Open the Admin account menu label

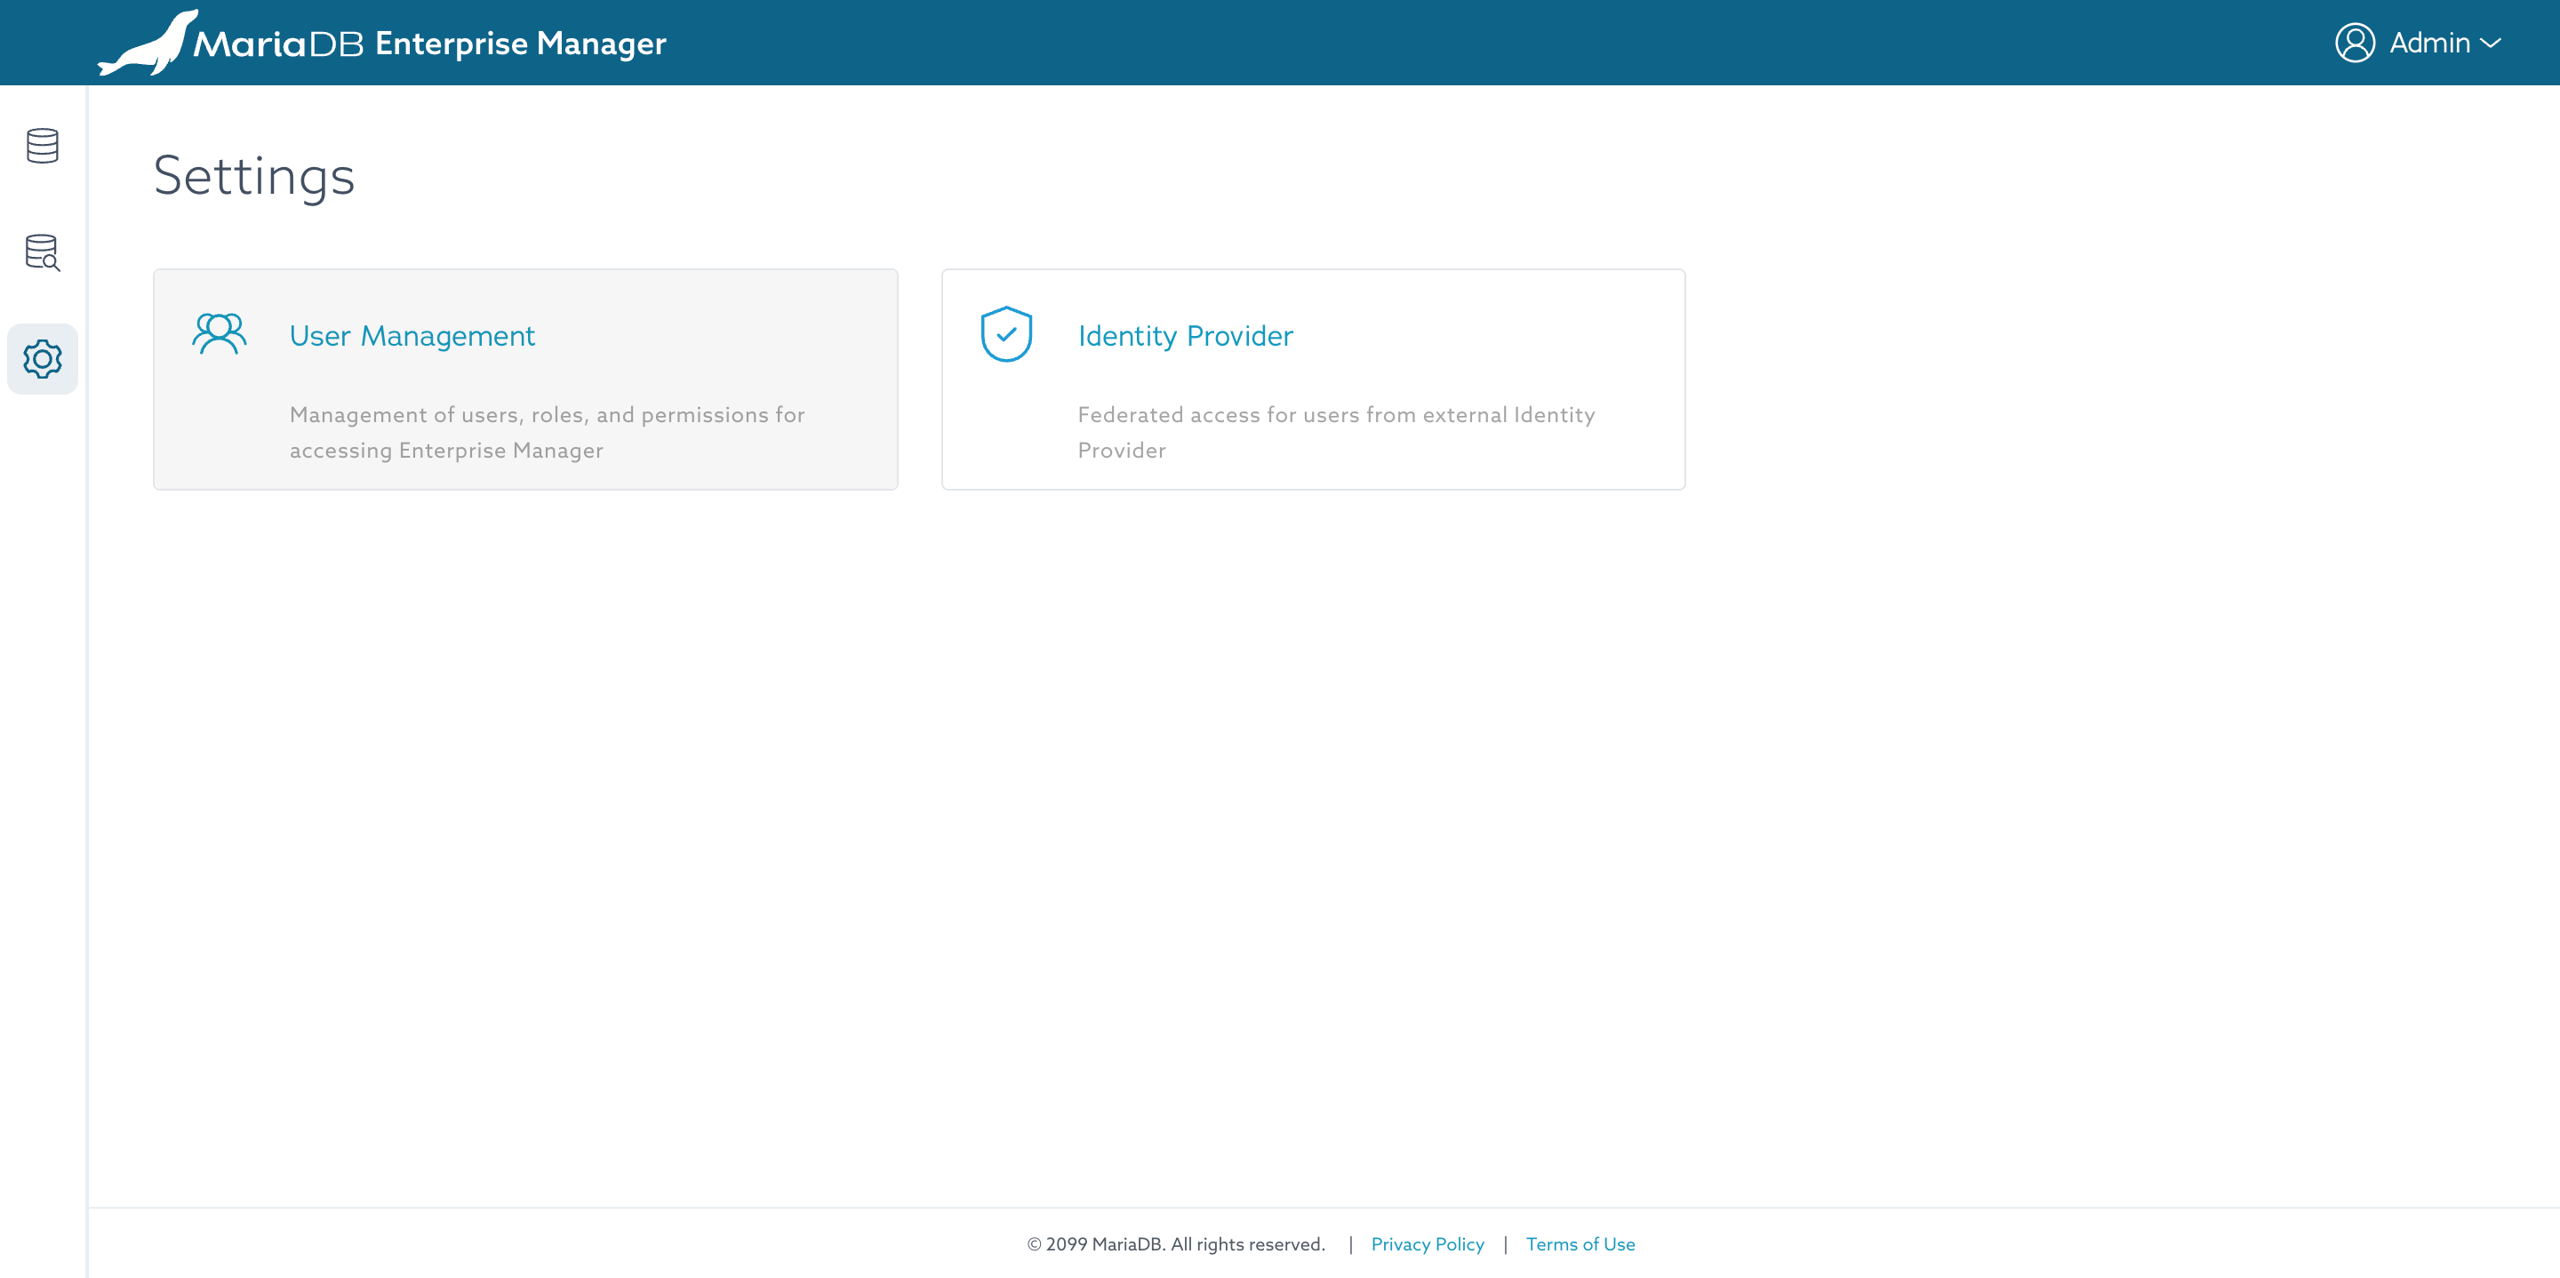[2429, 43]
